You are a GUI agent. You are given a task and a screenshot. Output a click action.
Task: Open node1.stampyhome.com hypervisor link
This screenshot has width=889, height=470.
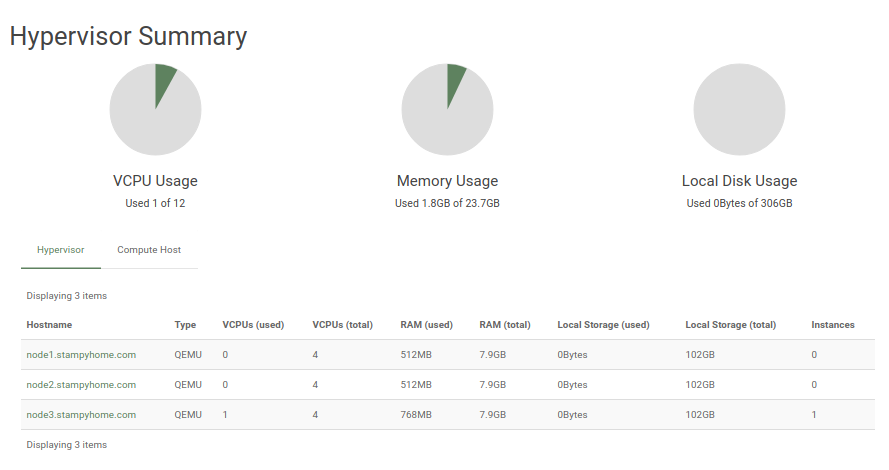81,355
